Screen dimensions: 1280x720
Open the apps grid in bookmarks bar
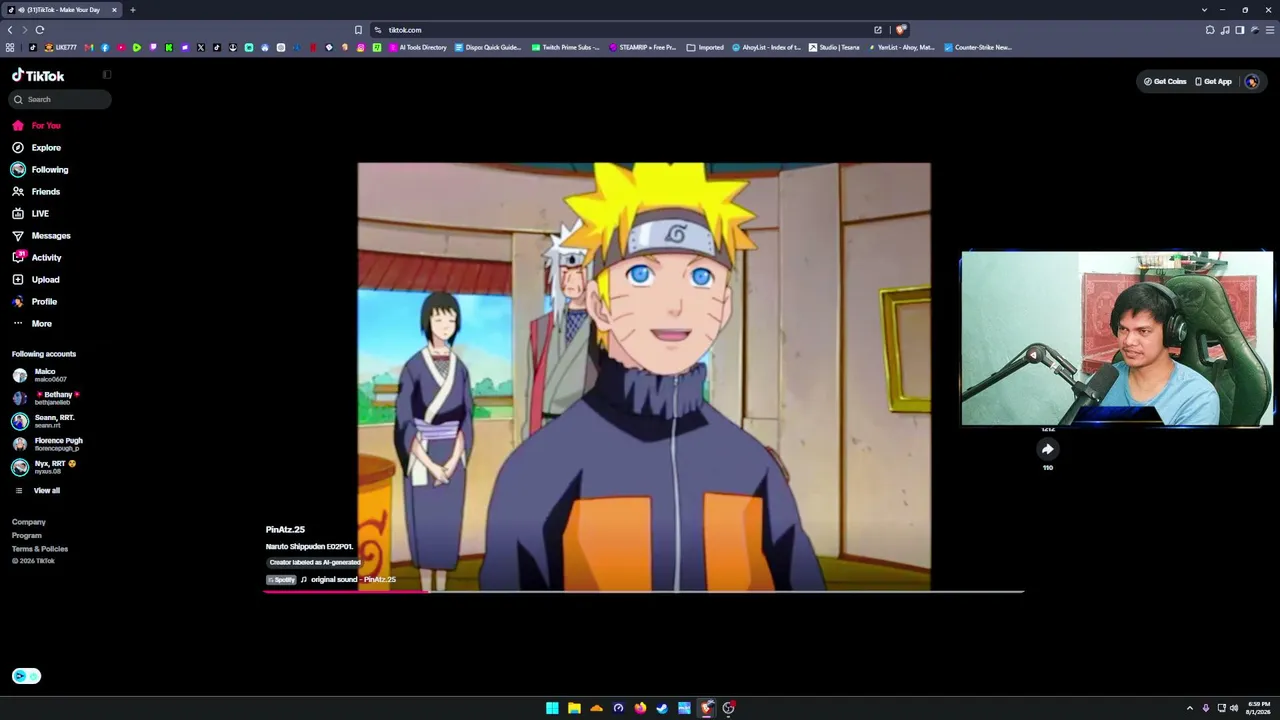tap(10, 47)
